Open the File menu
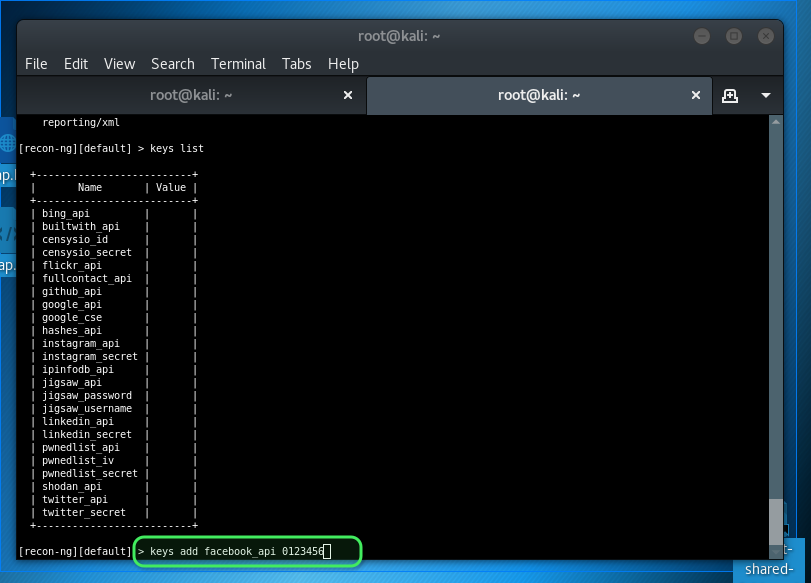The height and width of the screenshot is (583, 811). pyautogui.click(x=36, y=63)
